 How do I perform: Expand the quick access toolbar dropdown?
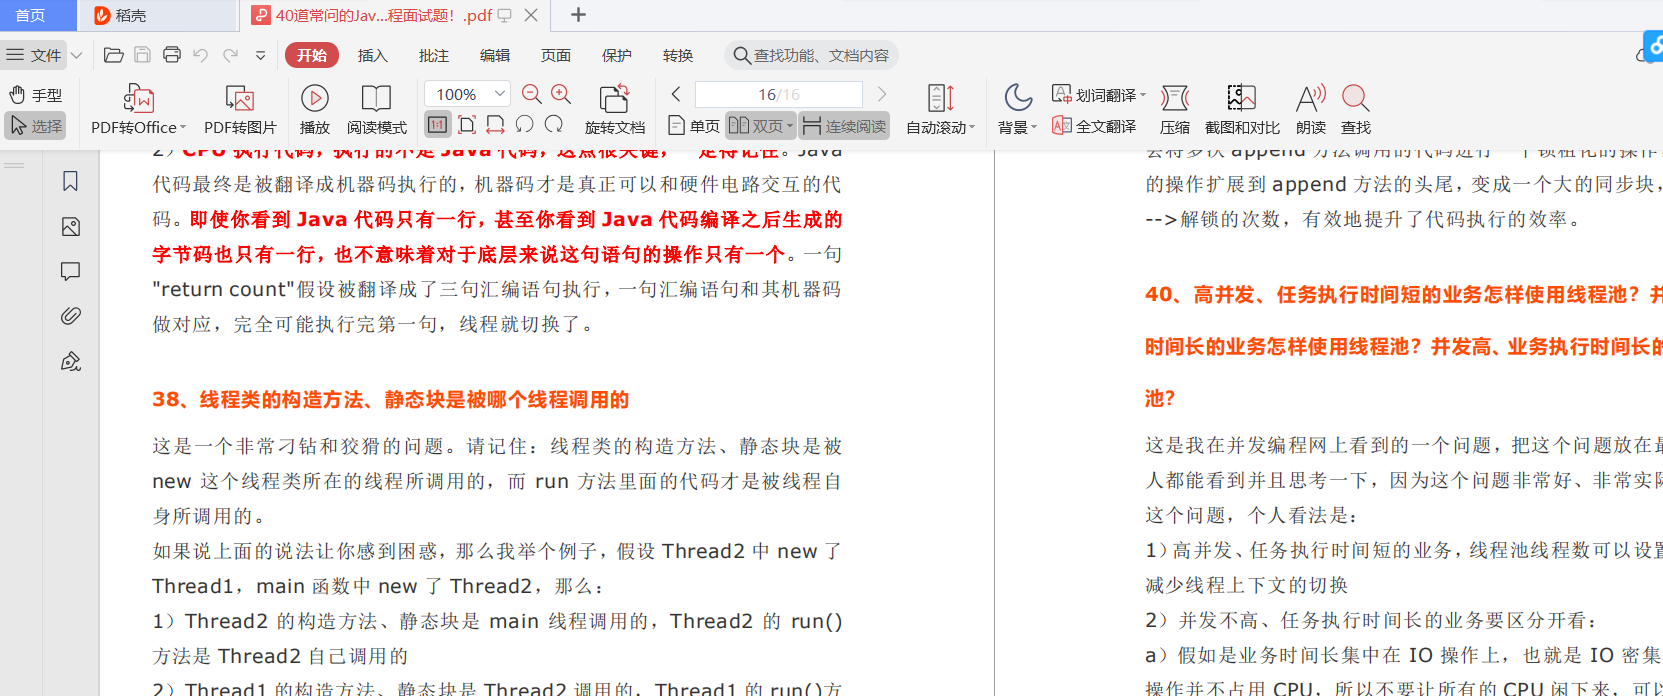pyautogui.click(x=260, y=55)
